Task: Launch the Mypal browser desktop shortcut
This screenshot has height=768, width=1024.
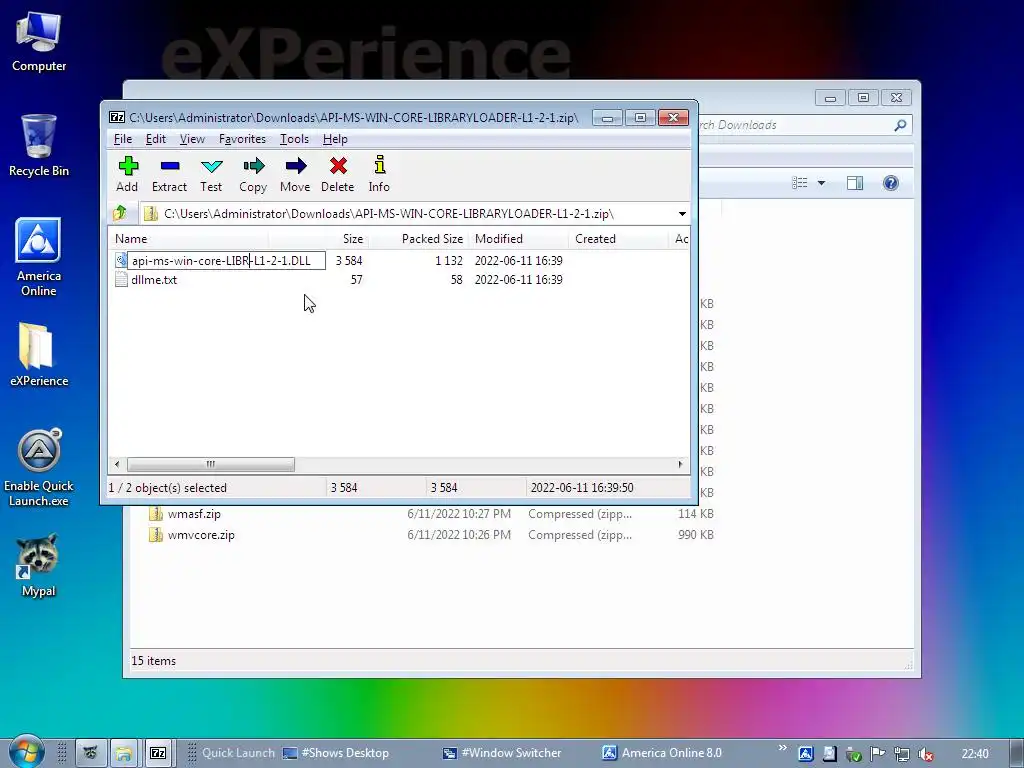Action: 39,566
